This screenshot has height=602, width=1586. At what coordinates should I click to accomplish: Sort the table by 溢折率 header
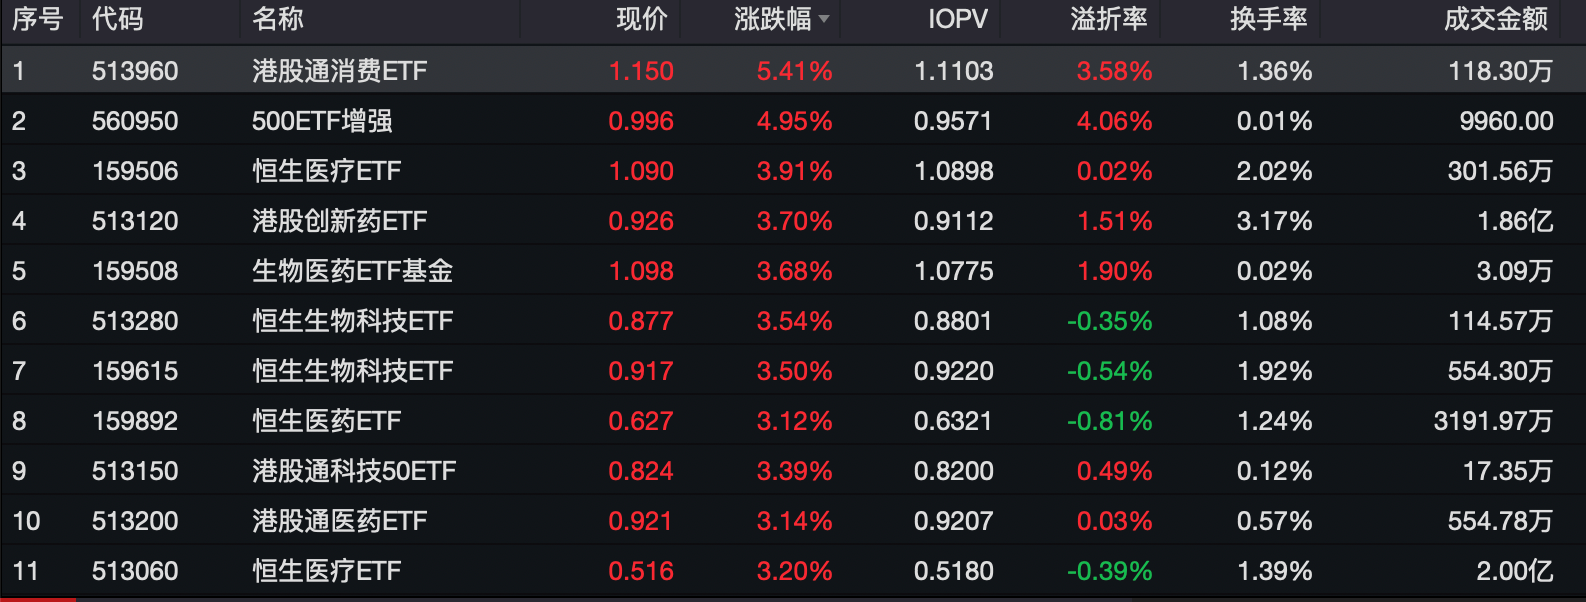1108,19
